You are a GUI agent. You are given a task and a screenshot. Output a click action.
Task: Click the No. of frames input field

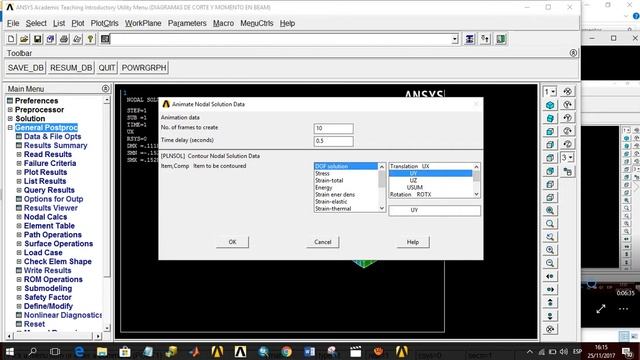tap(333, 128)
